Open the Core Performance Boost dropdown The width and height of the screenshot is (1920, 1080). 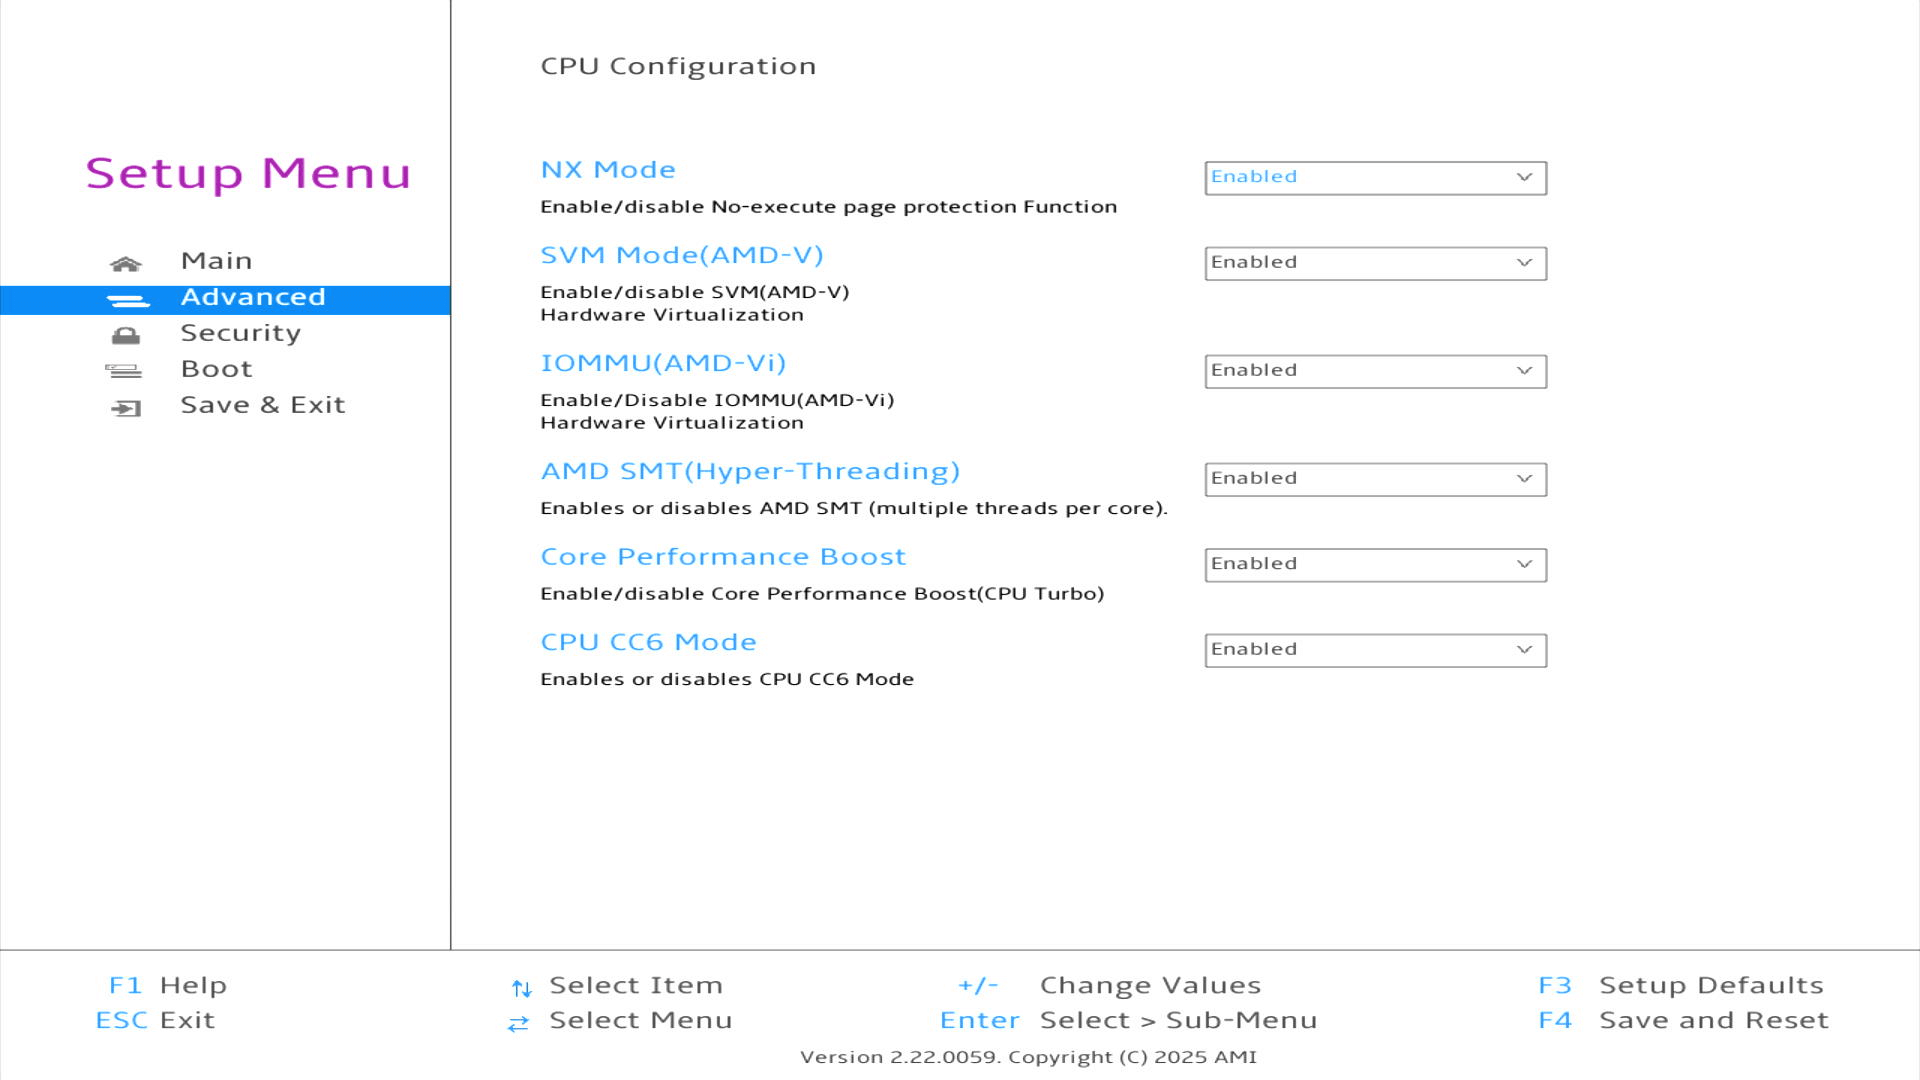click(x=1375, y=565)
